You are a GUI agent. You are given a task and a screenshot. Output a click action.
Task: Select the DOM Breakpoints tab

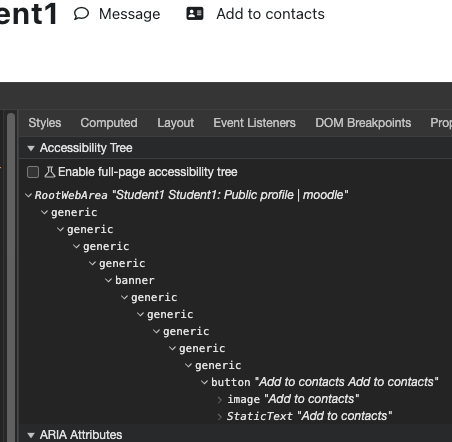[x=363, y=123]
